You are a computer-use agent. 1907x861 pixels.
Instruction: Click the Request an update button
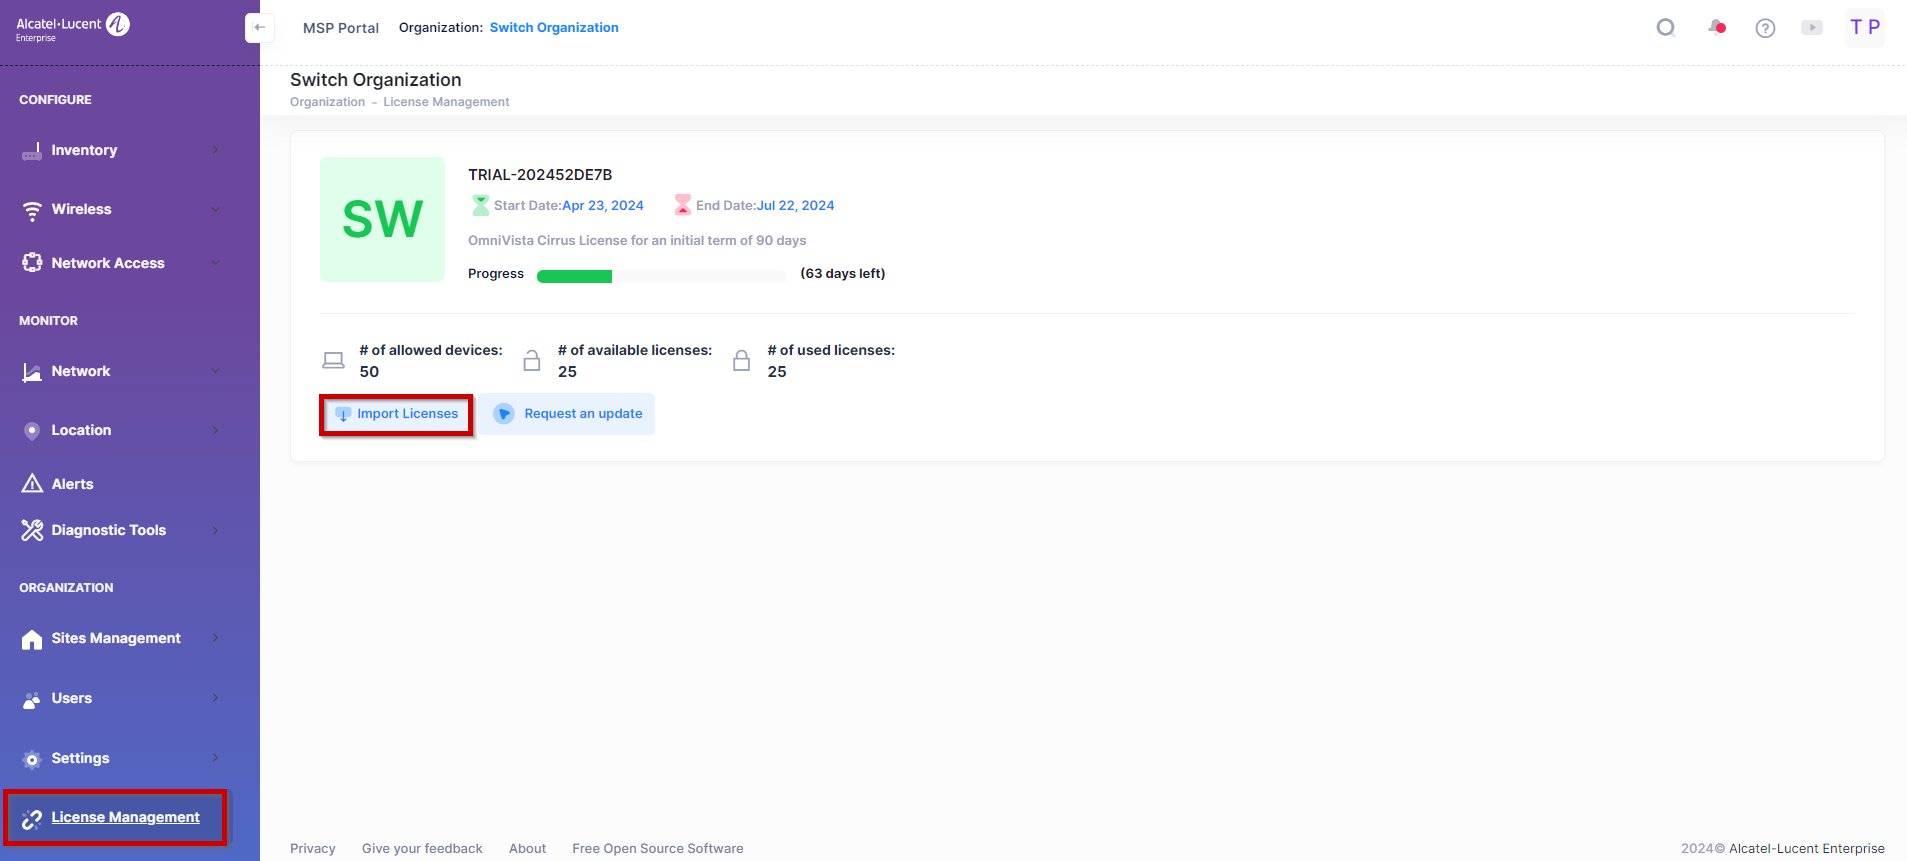(x=567, y=414)
